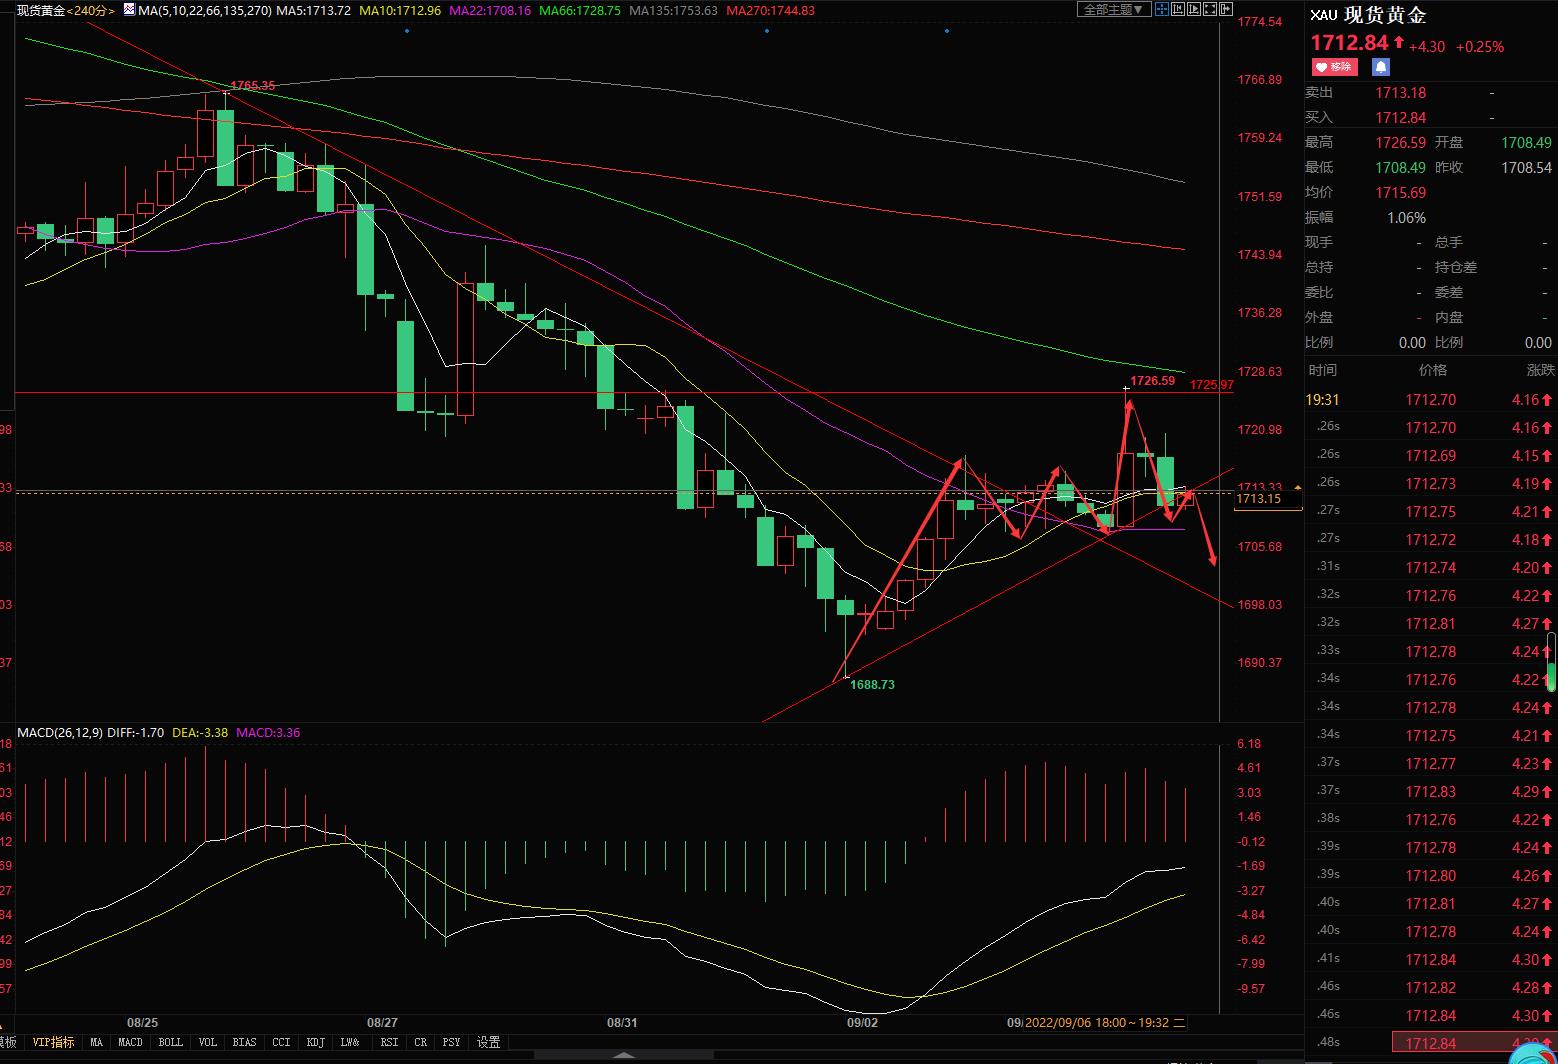Open the 设置 indicator settings tab

click(x=488, y=1042)
